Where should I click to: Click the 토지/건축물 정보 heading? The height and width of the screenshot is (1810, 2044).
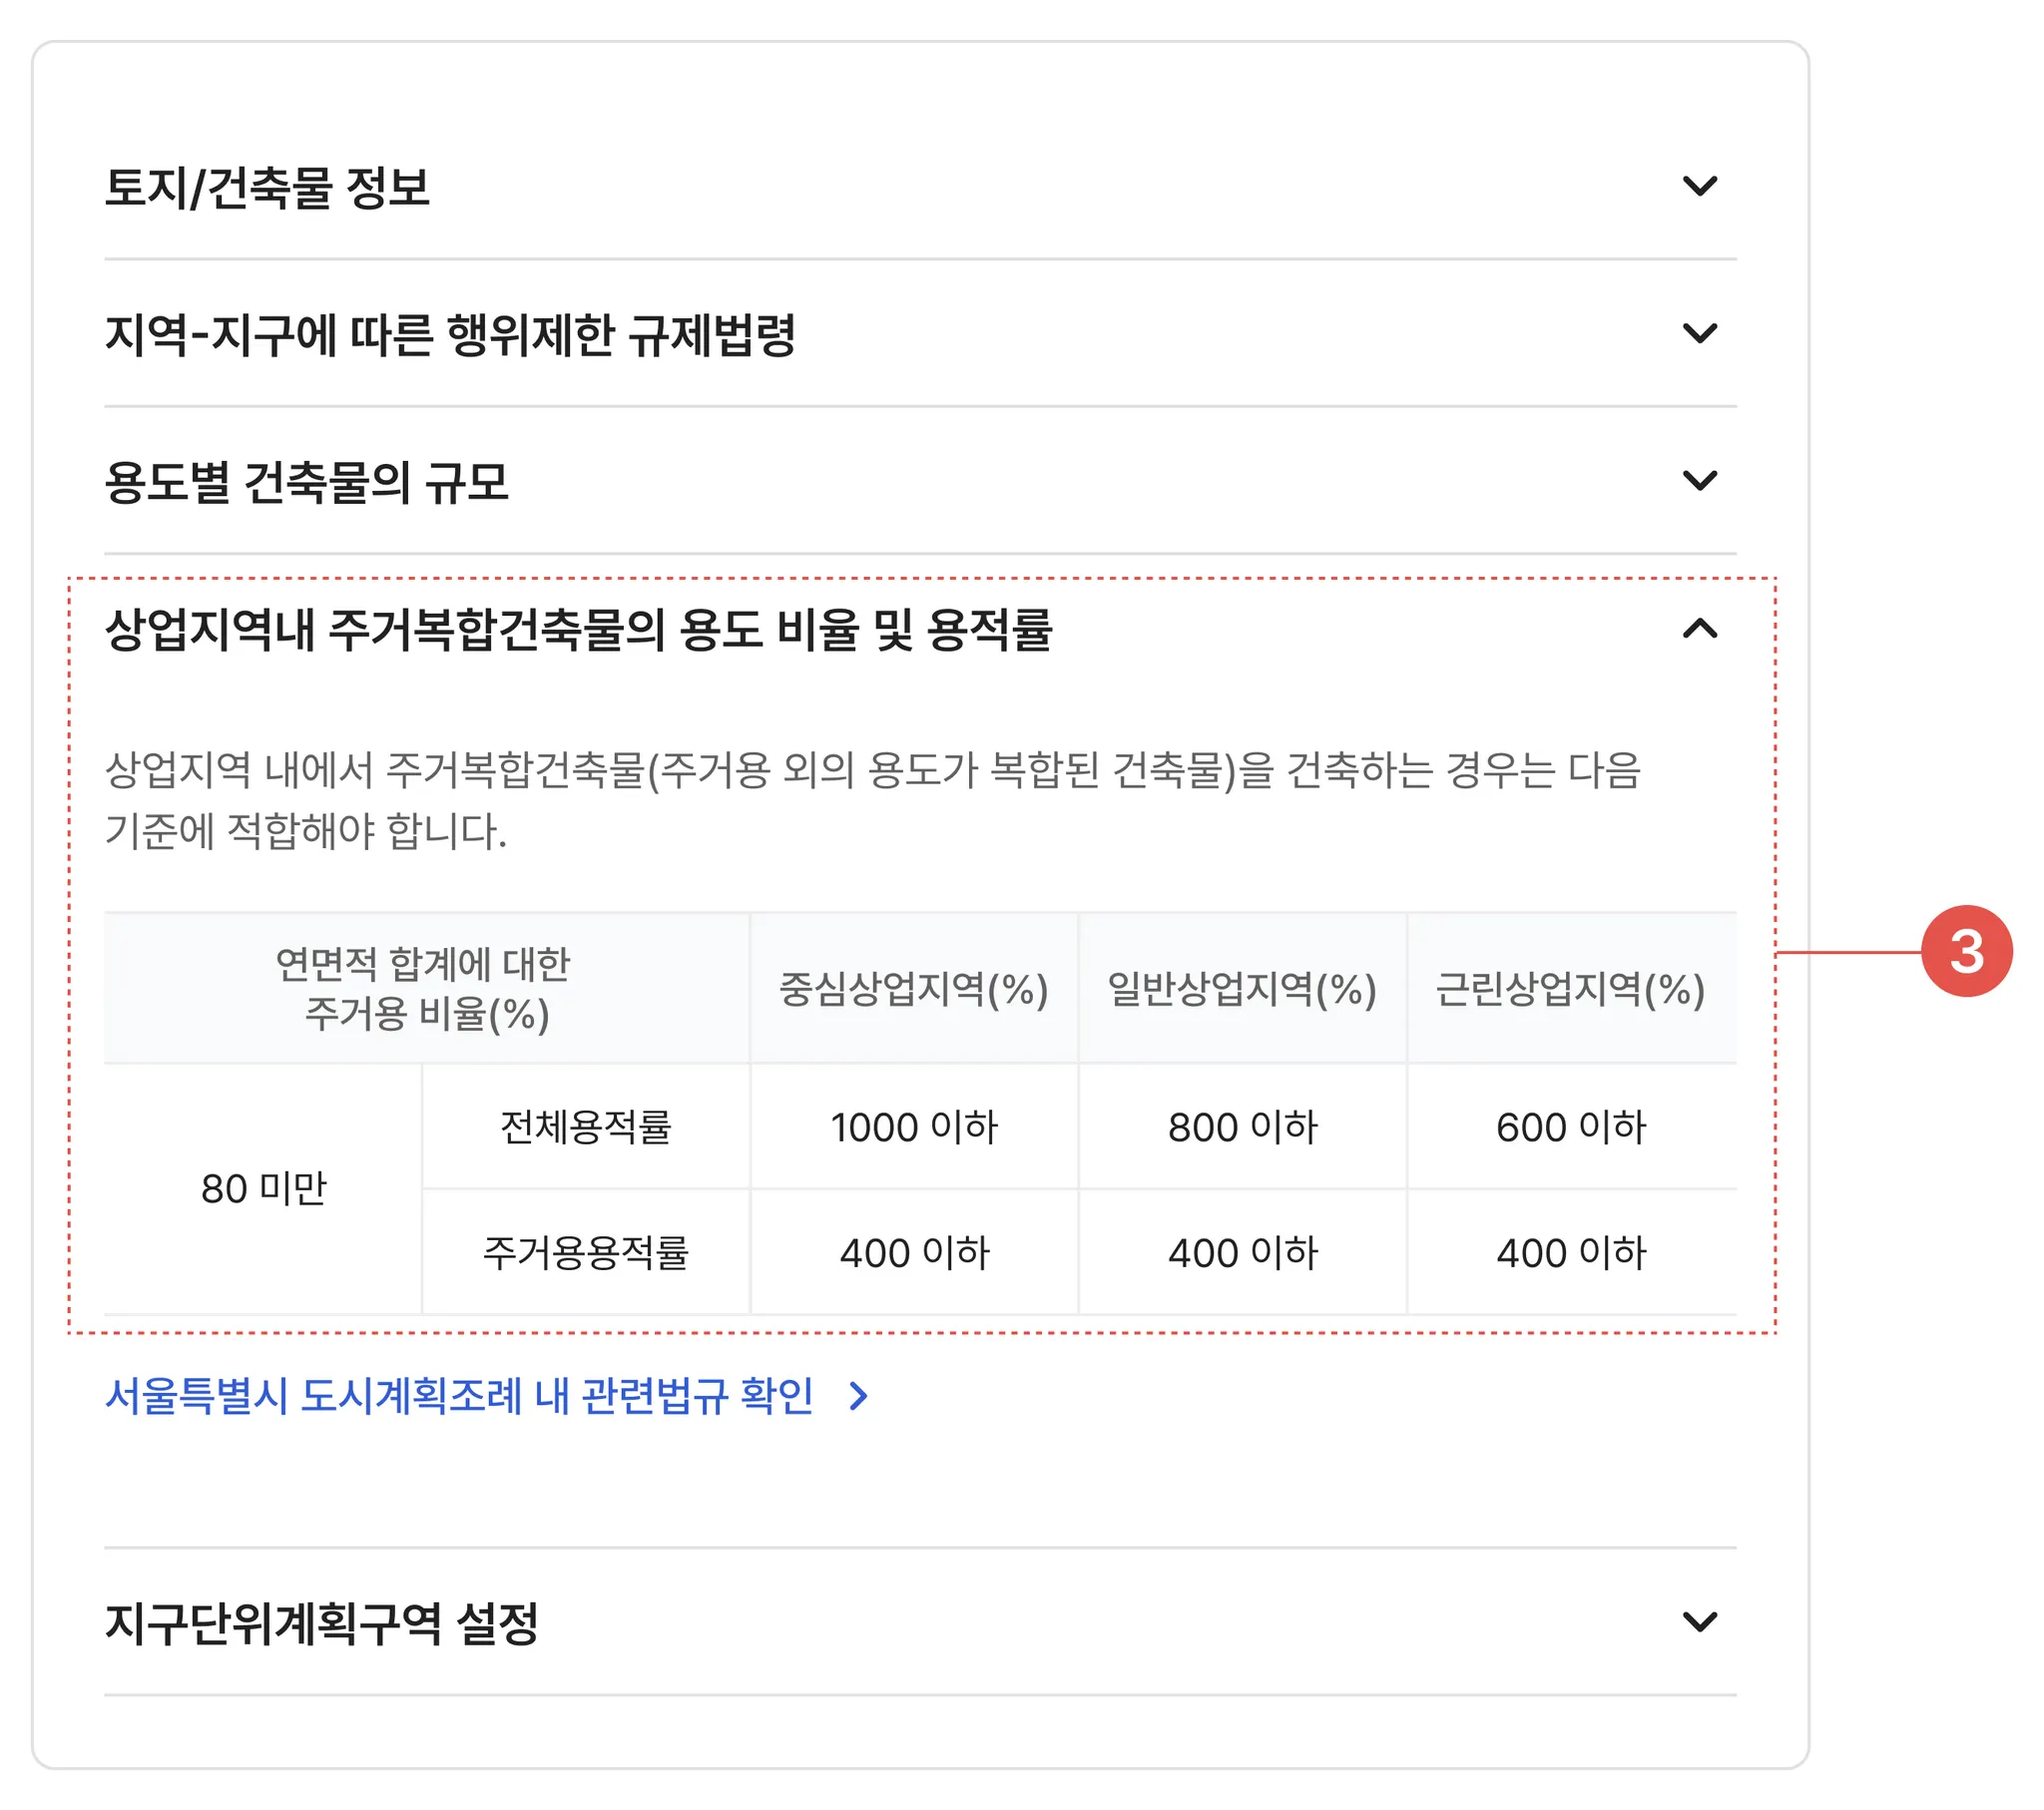click(x=267, y=188)
